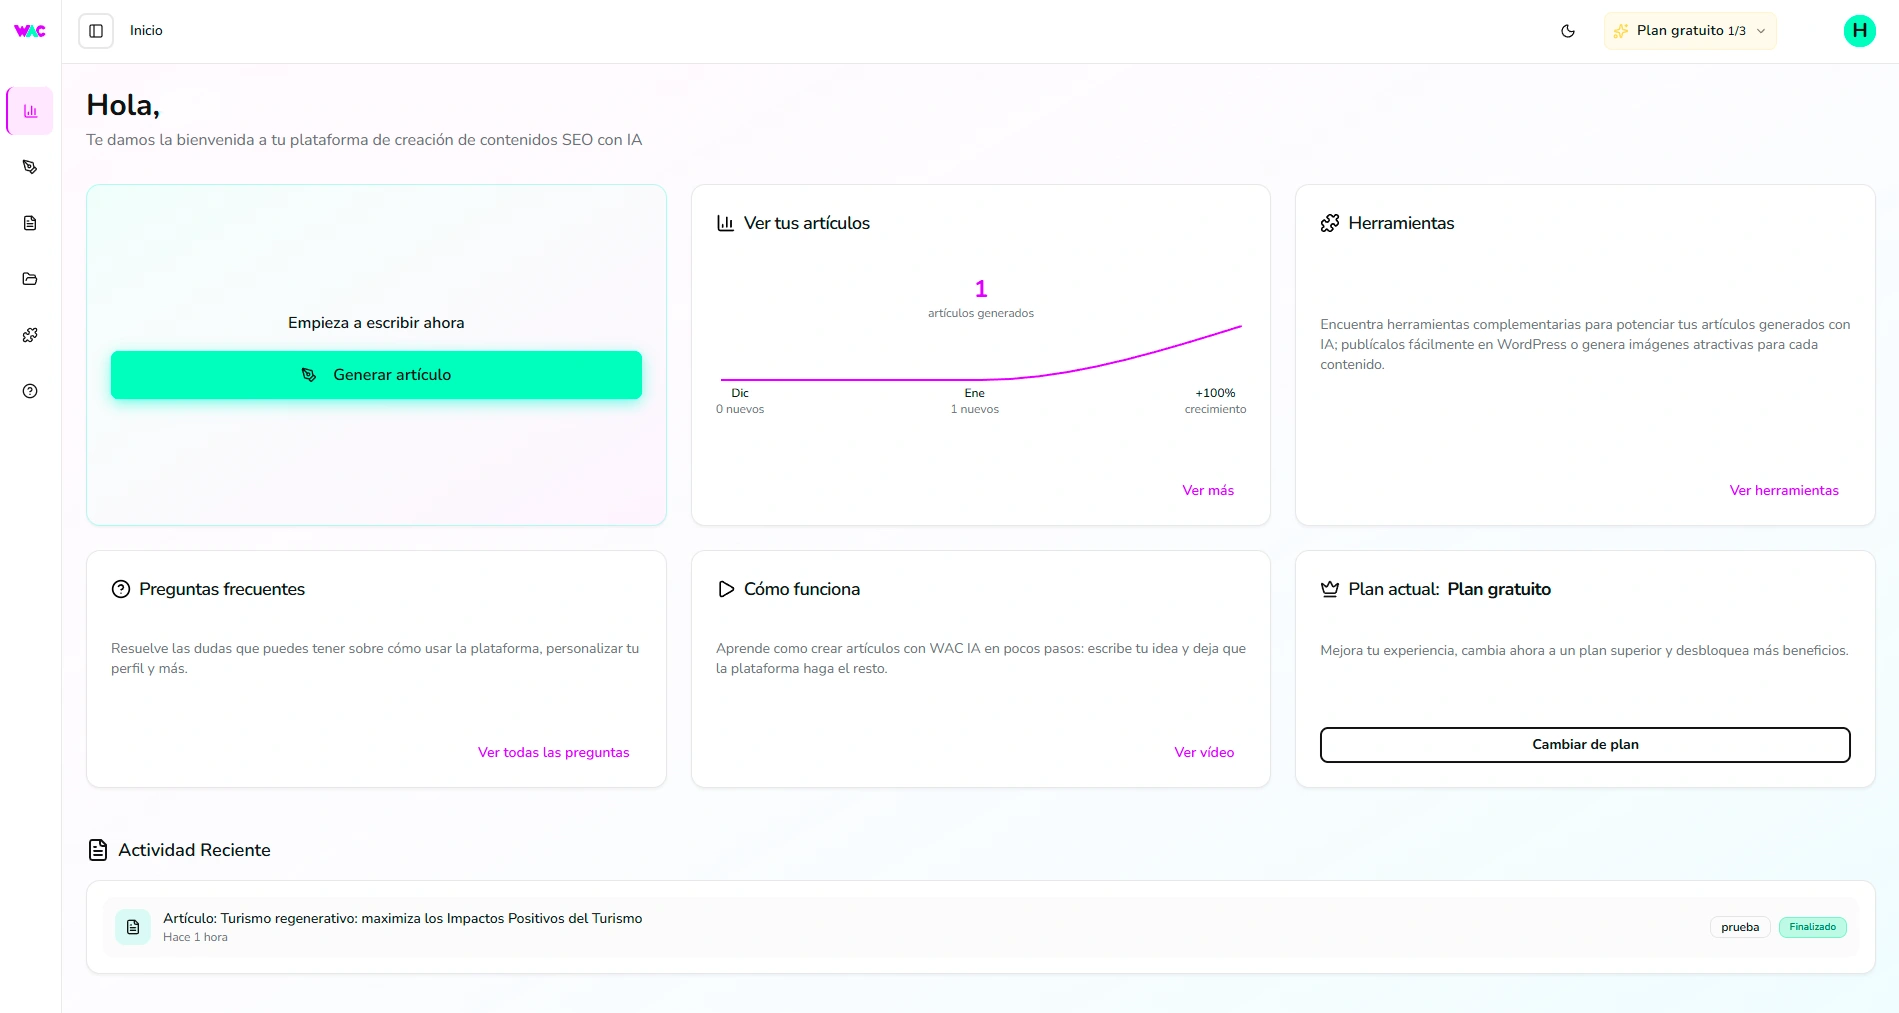Screen dimensions: 1899x1013
Task: Open the dashboard chart icon in the sidebar
Action: point(30,111)
